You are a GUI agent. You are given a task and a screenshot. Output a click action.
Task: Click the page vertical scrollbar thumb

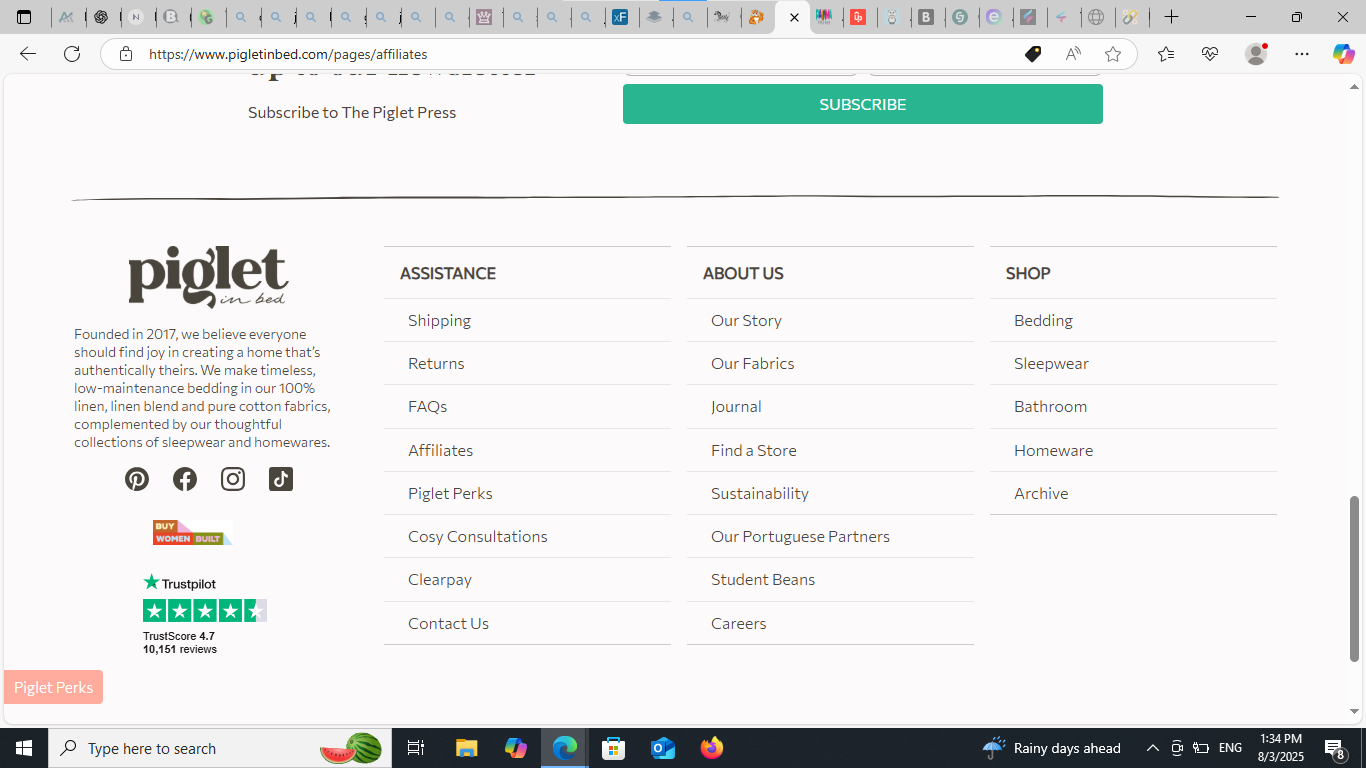[1355, 578]
